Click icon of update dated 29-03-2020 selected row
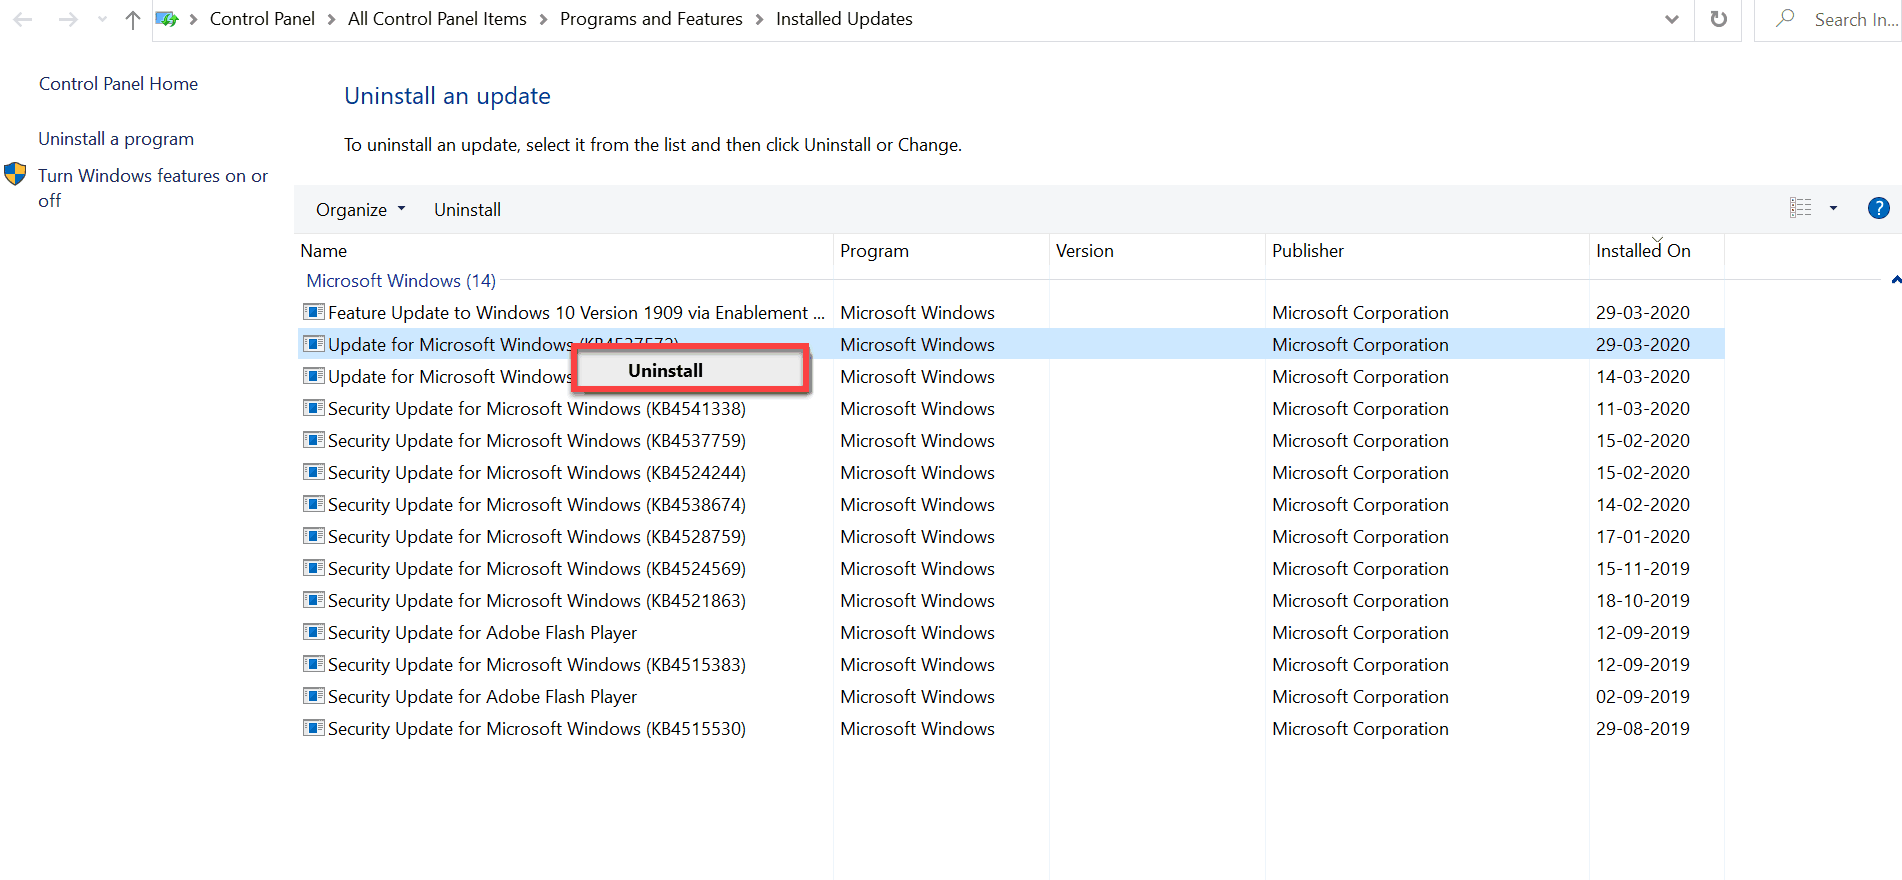Viewport: 1902px width, 880px height. (314, 344)
